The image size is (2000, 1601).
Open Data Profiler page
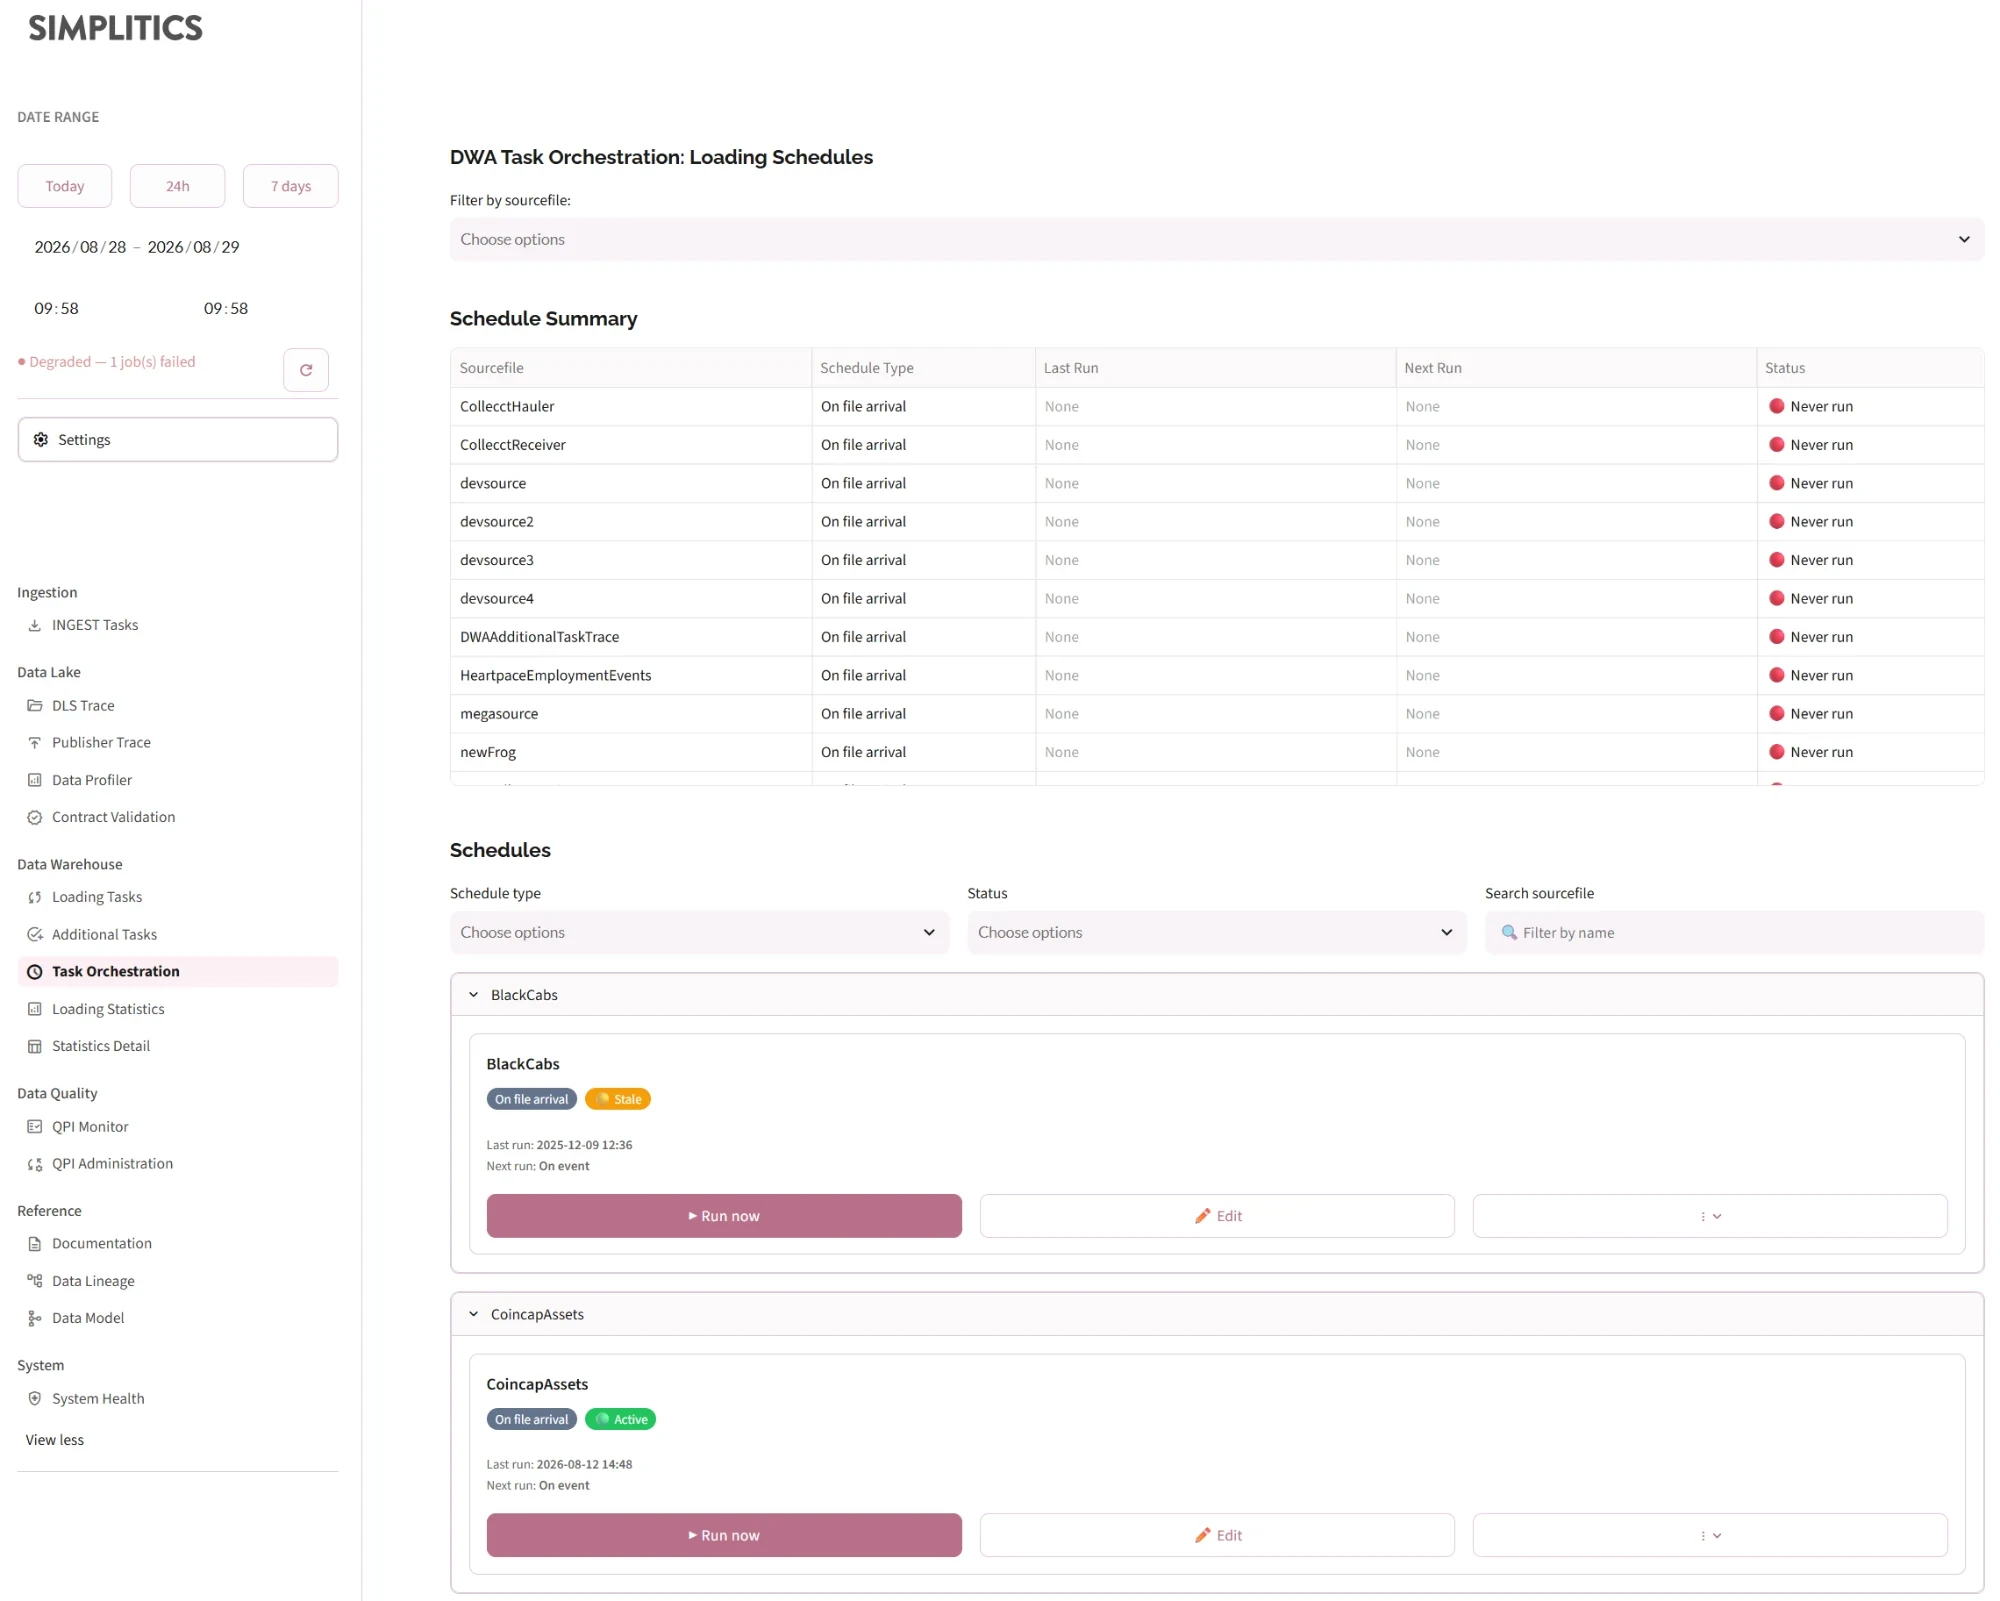[x=92, y=780]
